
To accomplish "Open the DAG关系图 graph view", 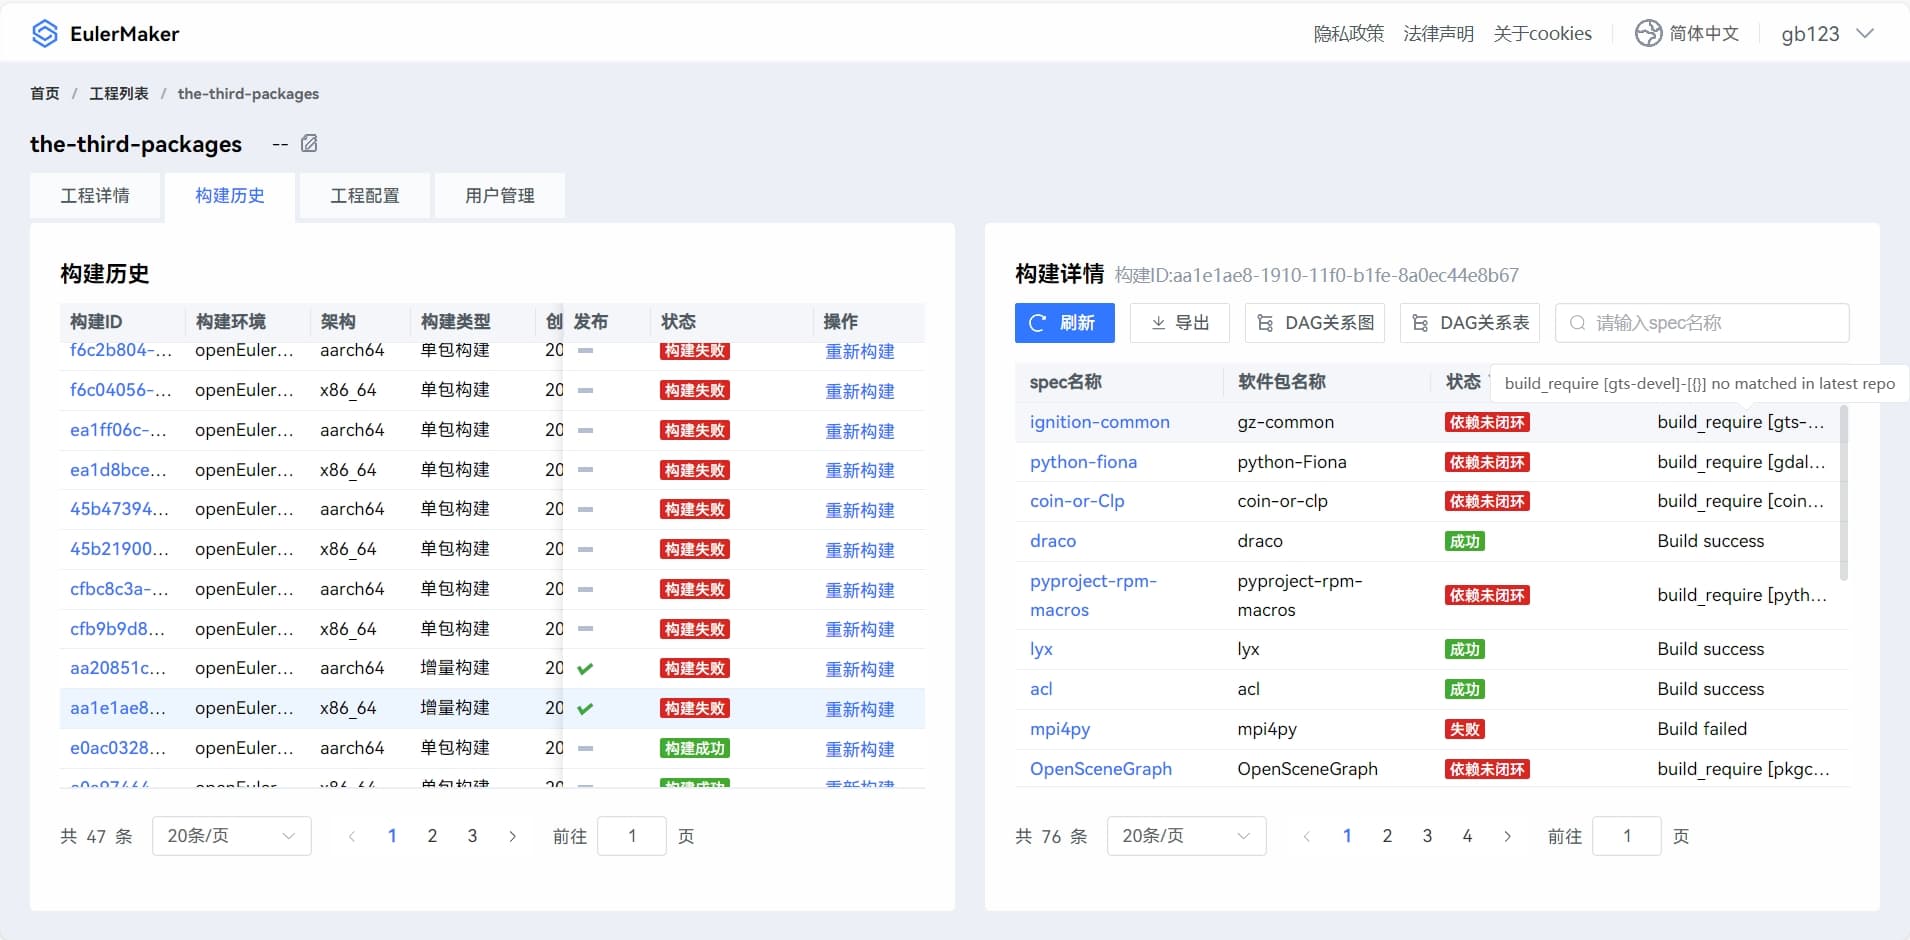I will [1314, 323].
